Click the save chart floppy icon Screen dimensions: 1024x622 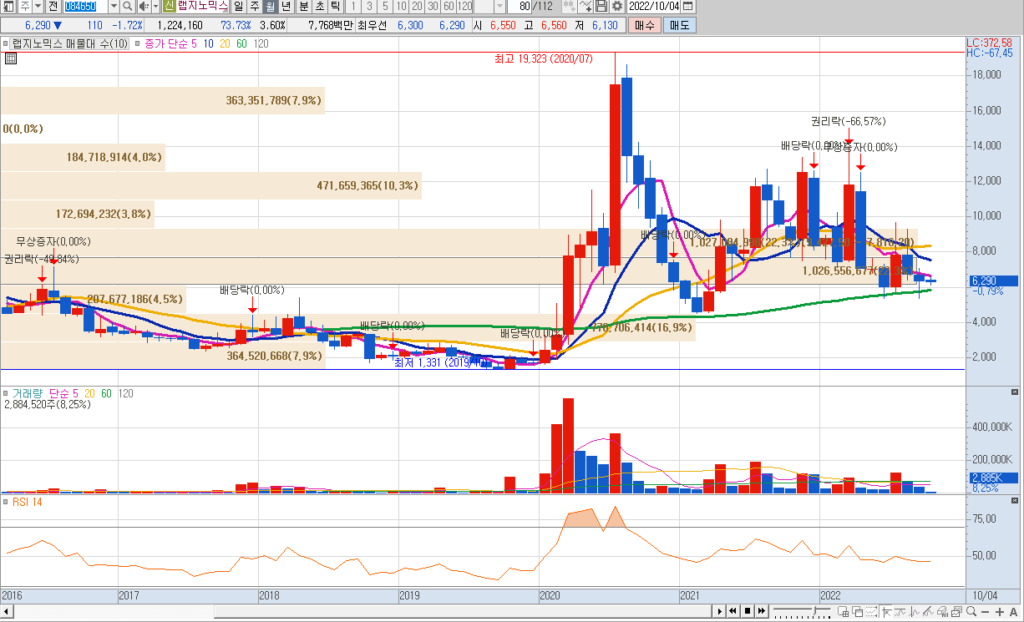tap(601, 6)
